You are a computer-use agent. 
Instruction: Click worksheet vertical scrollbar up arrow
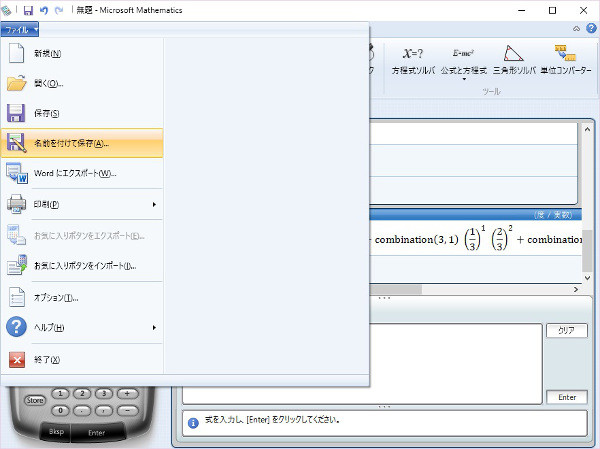pos(587,129)
